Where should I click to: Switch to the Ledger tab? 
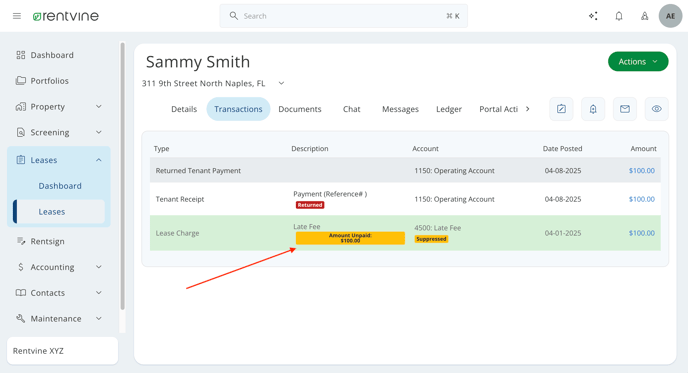(x=448, y=109)
